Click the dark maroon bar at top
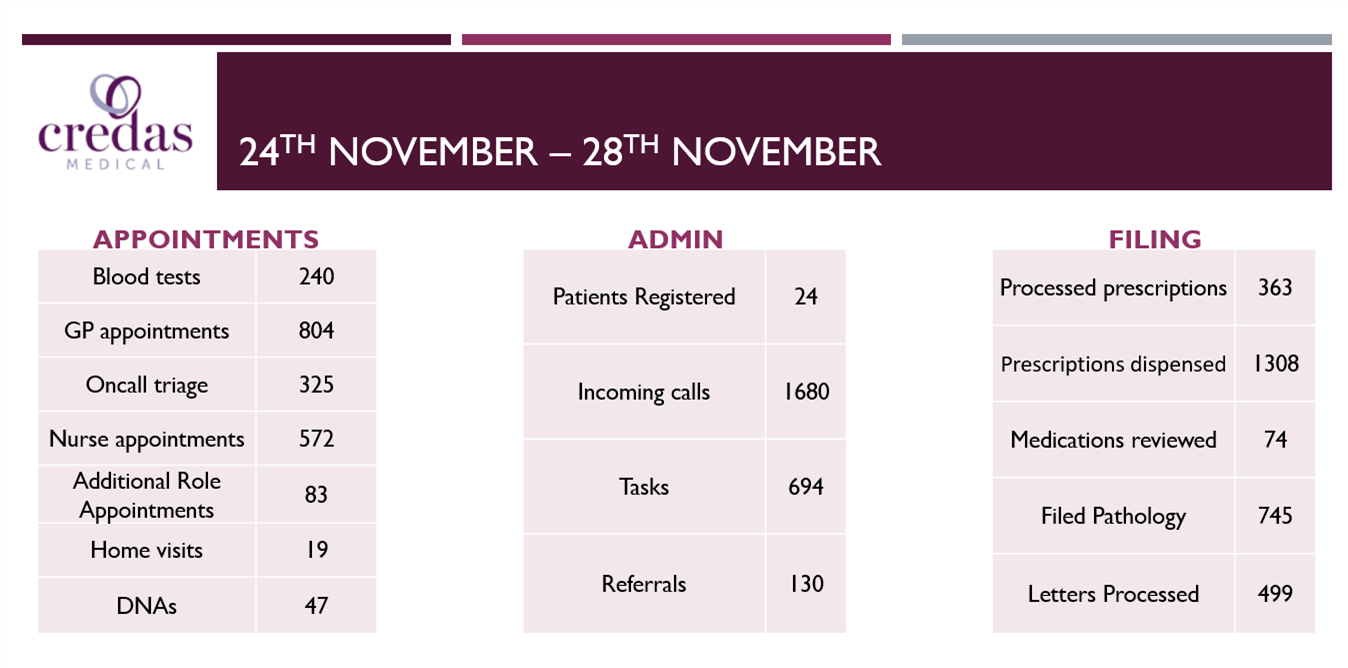 click(x=236, y=40)
